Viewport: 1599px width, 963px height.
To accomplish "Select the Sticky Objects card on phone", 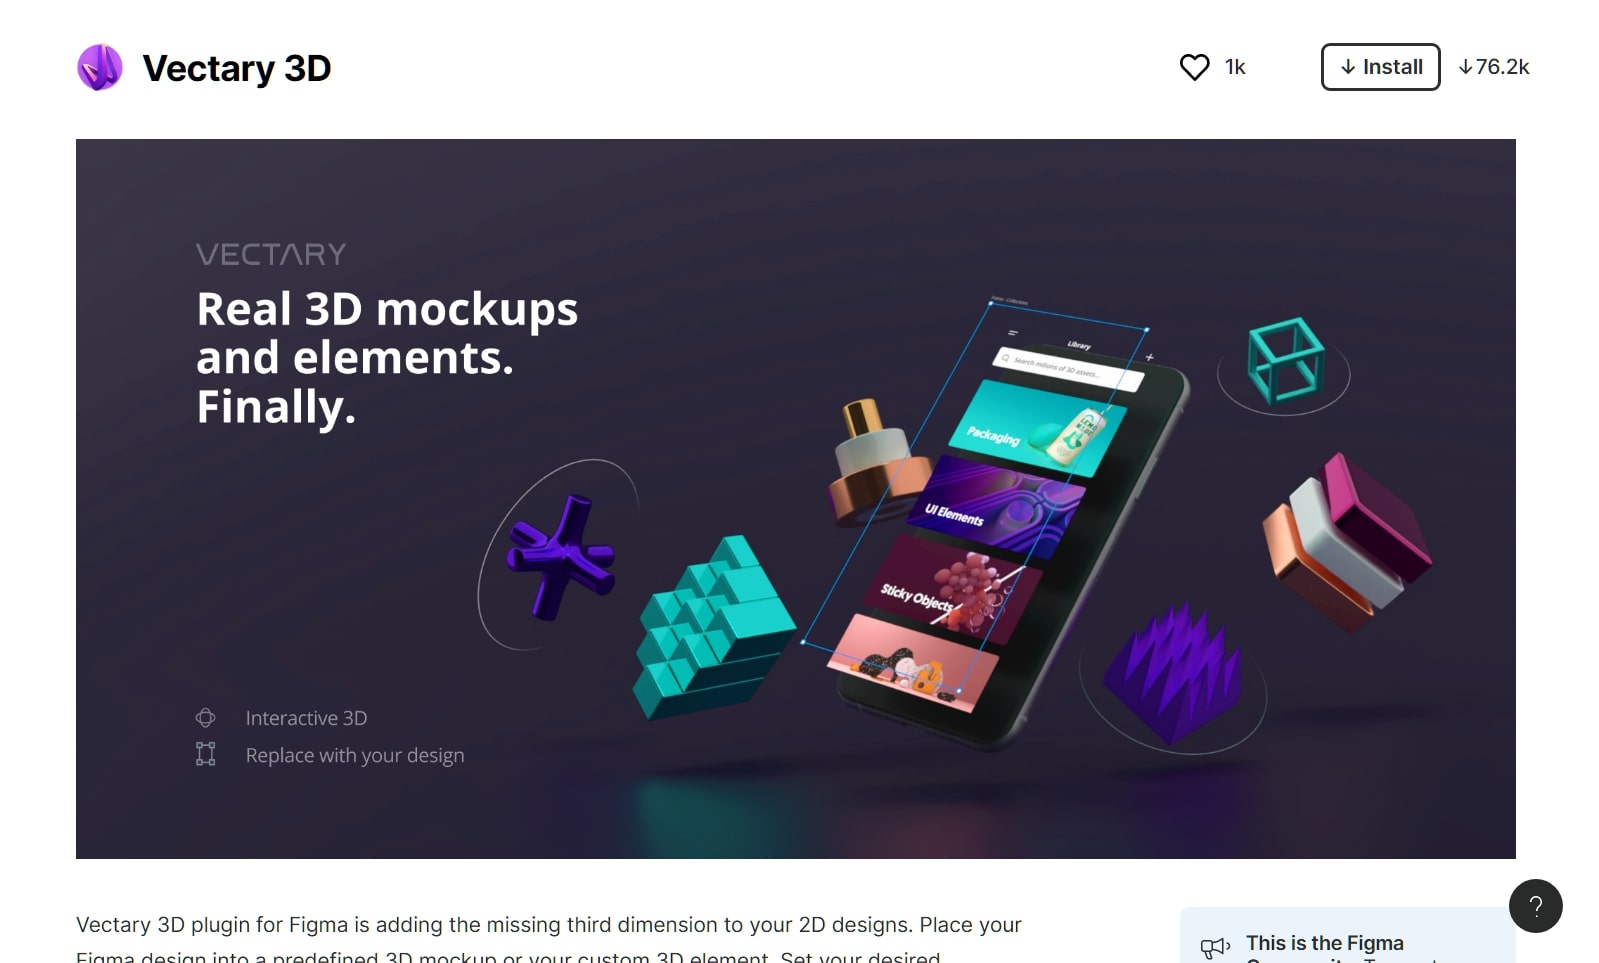I will pyautogui.click(x=952, y=587).
